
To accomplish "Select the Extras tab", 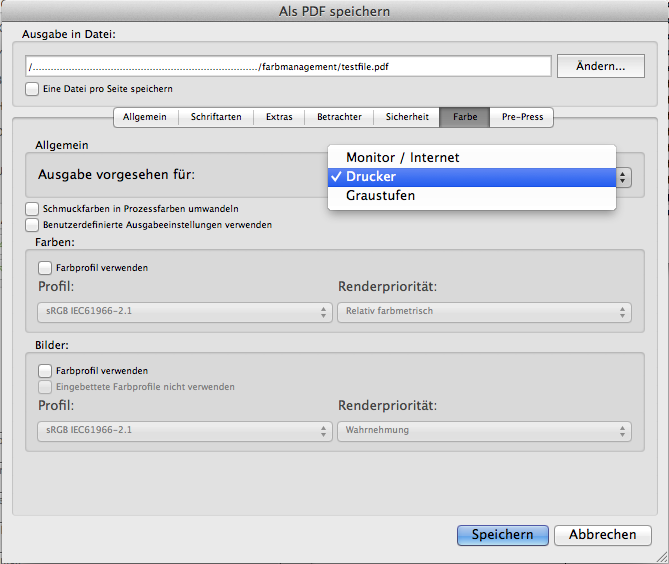I will (279, 117).
